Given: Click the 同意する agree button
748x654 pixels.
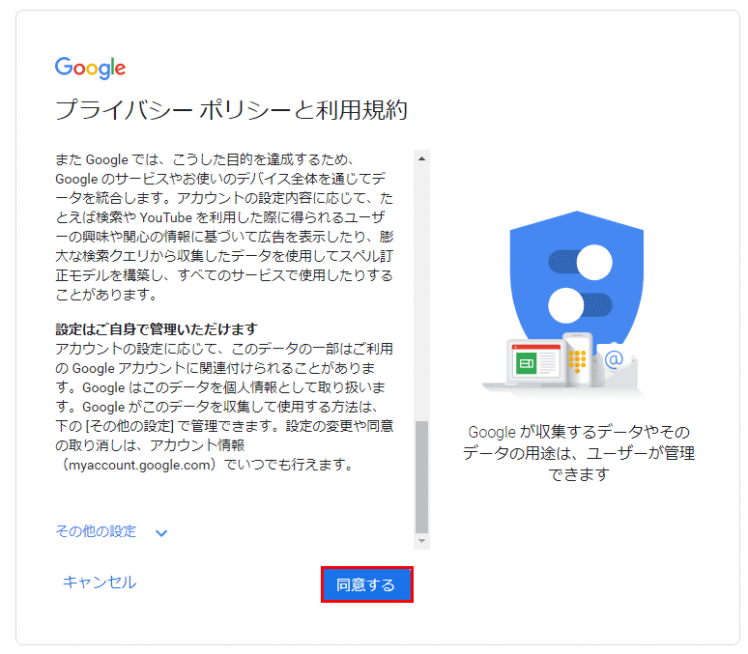Looking at the screenshot, I should pyautogui.click(x=367, y=584).
